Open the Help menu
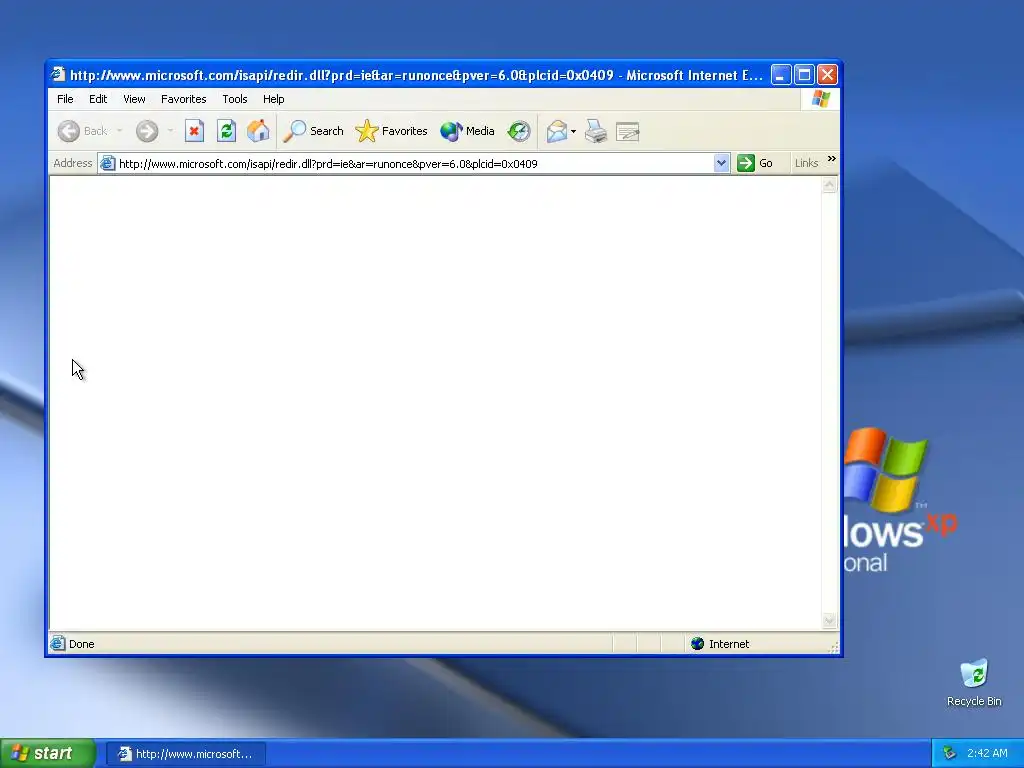This screenshot has width=1024, height=768. pos(274,99)
